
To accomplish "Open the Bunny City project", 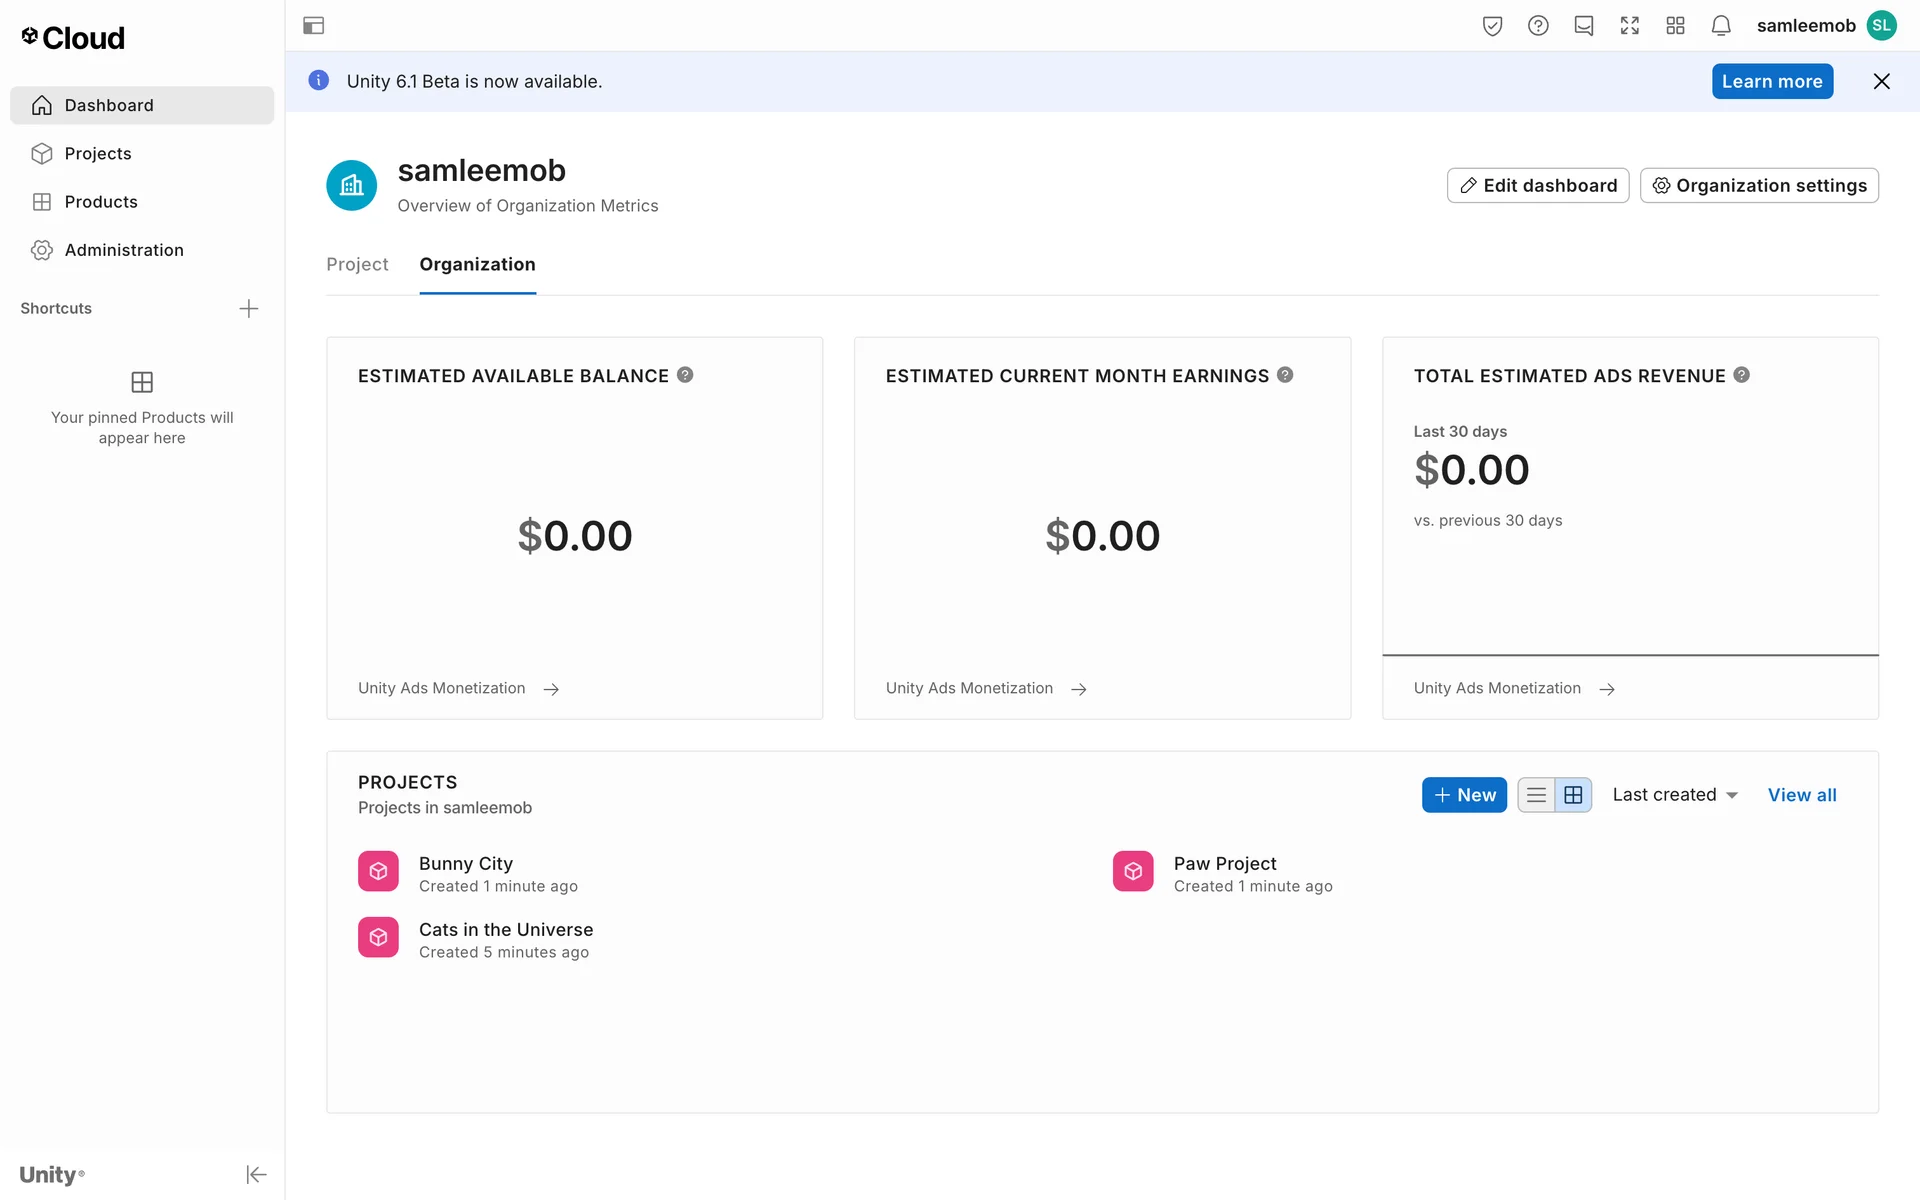I will point(466,863).
